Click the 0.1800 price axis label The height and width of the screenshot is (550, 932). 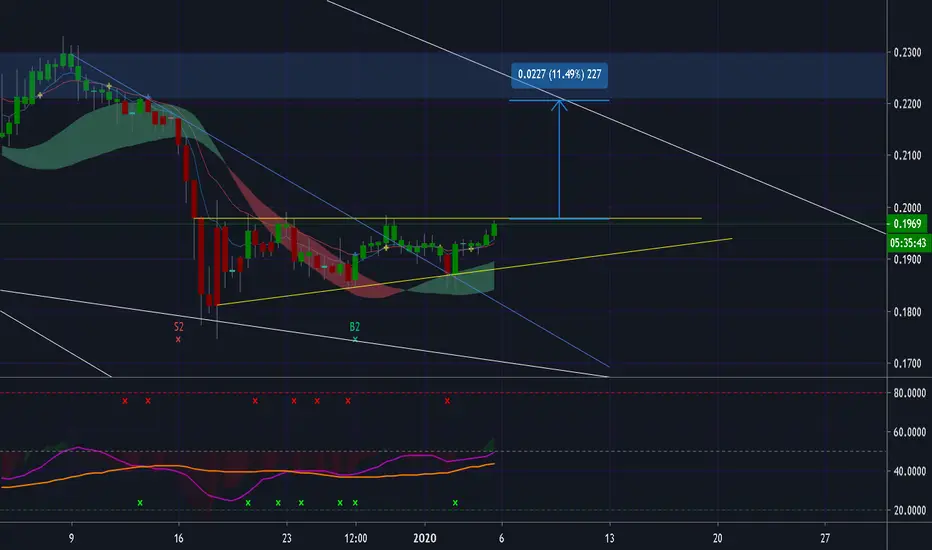tap(907, 312)
